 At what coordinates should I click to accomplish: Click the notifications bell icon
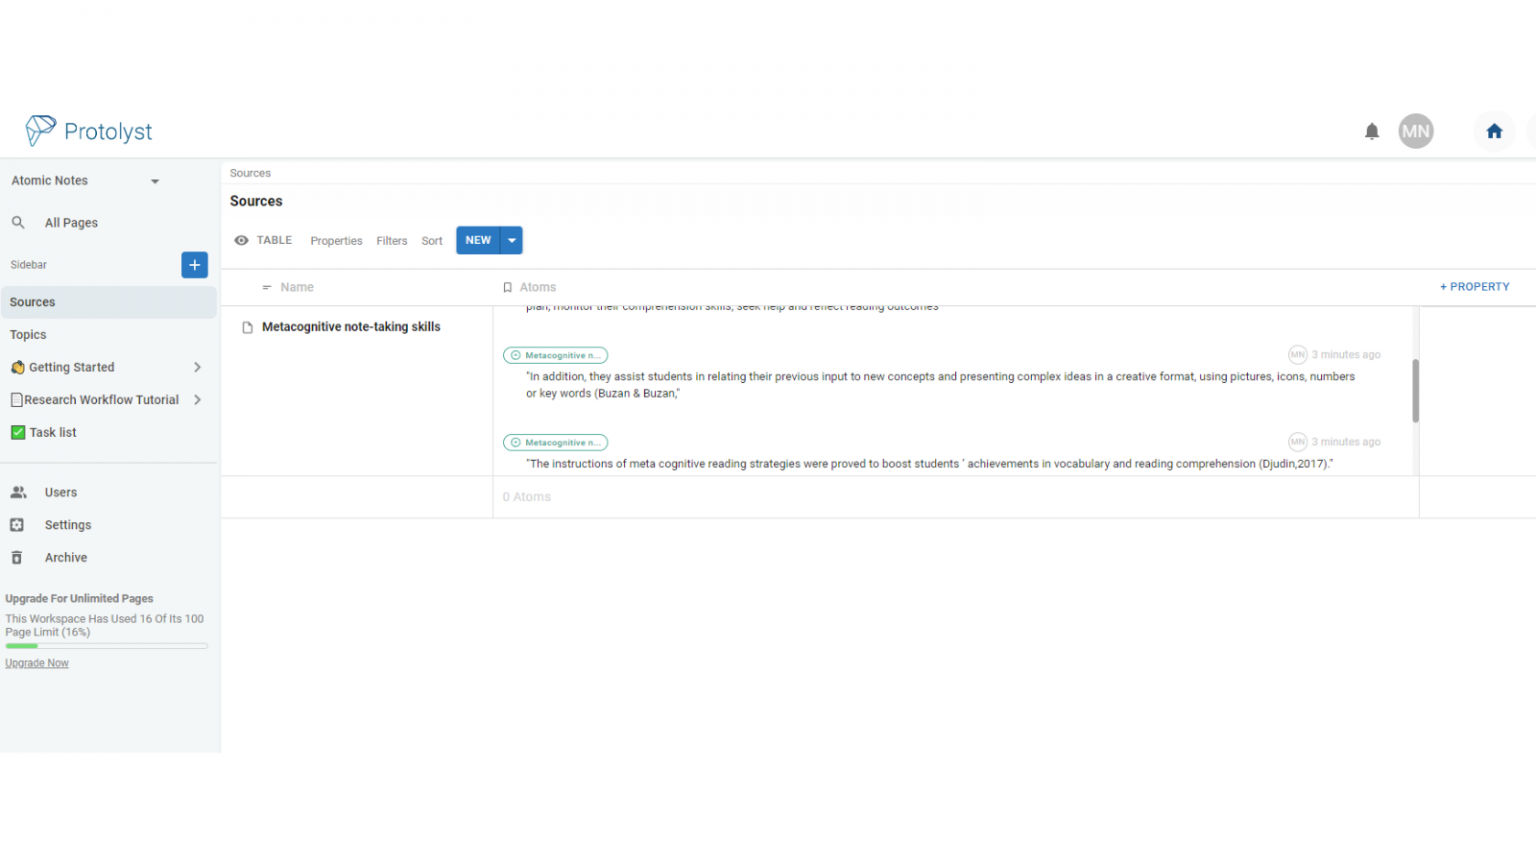[1371, 131]
